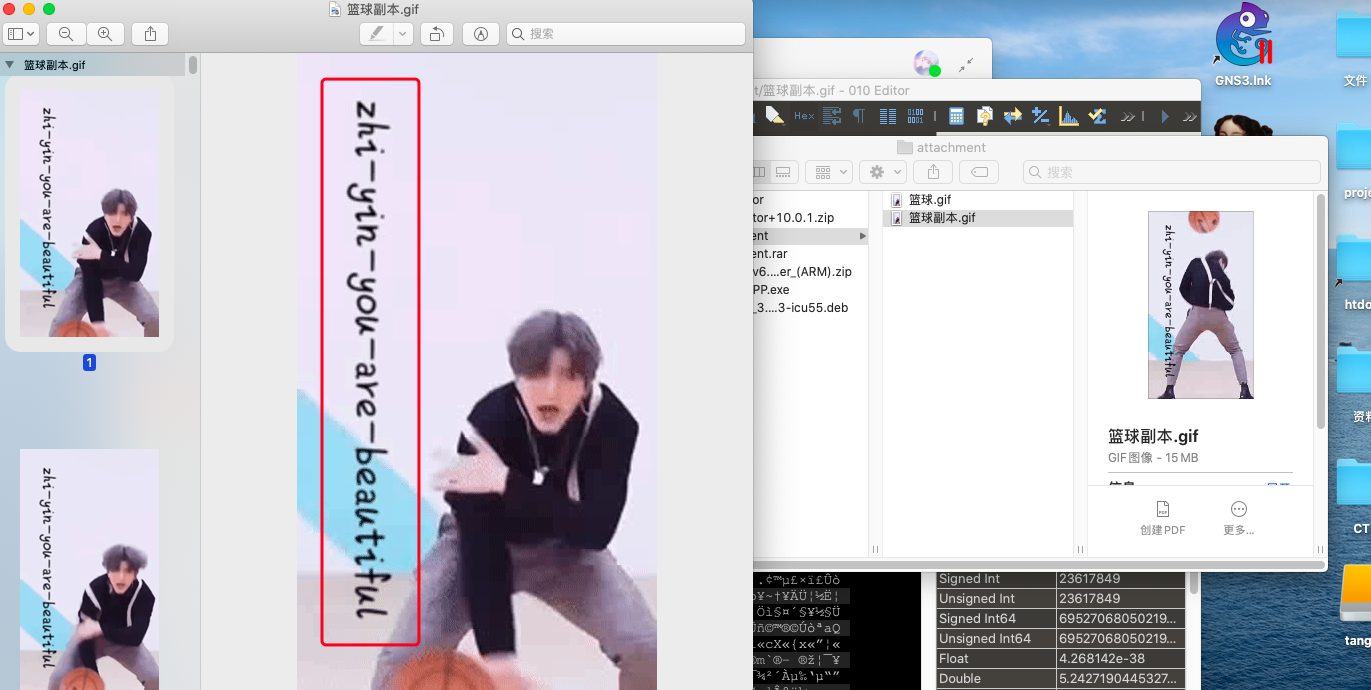Click the Finder preview pane scrollbar

(1321, 310)
